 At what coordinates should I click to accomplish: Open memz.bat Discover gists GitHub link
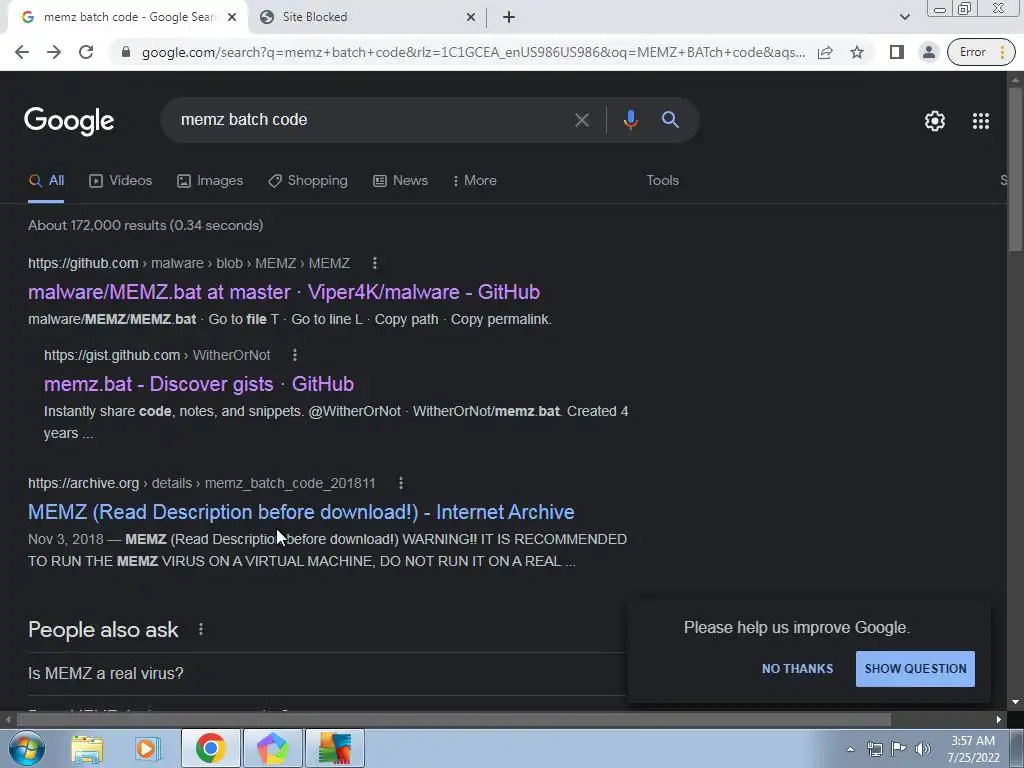pos(199,384)
